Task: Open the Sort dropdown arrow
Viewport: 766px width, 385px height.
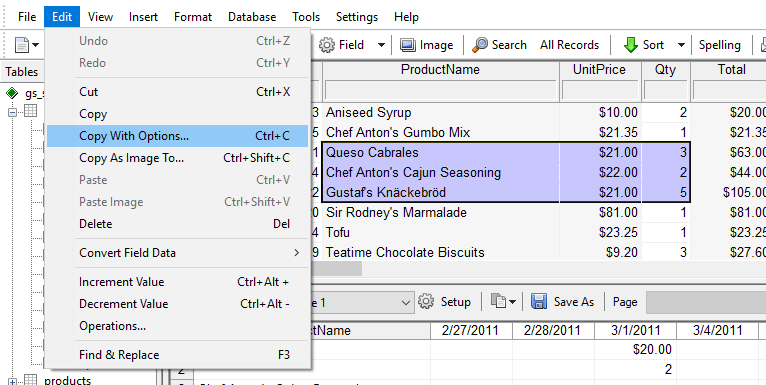Action: pyautogui.click(x=681, y=45)
